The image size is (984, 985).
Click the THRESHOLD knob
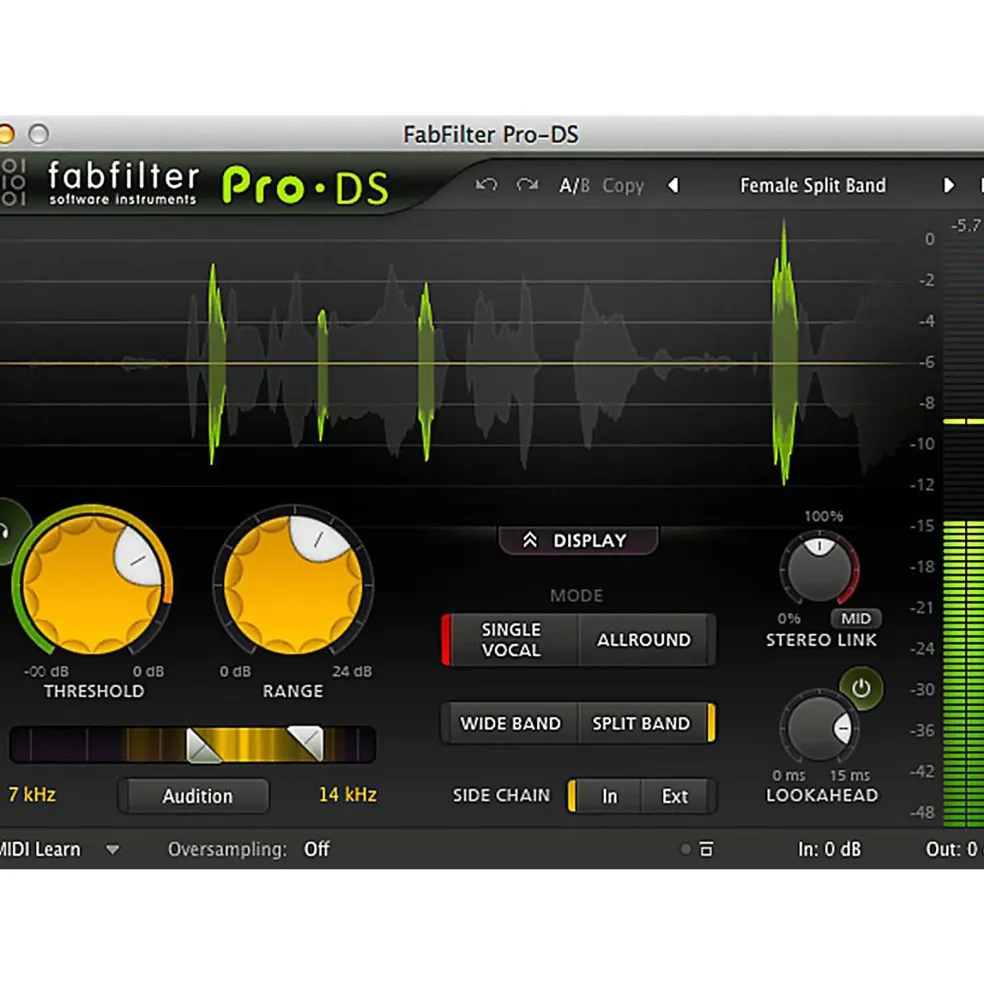(93, 585)
